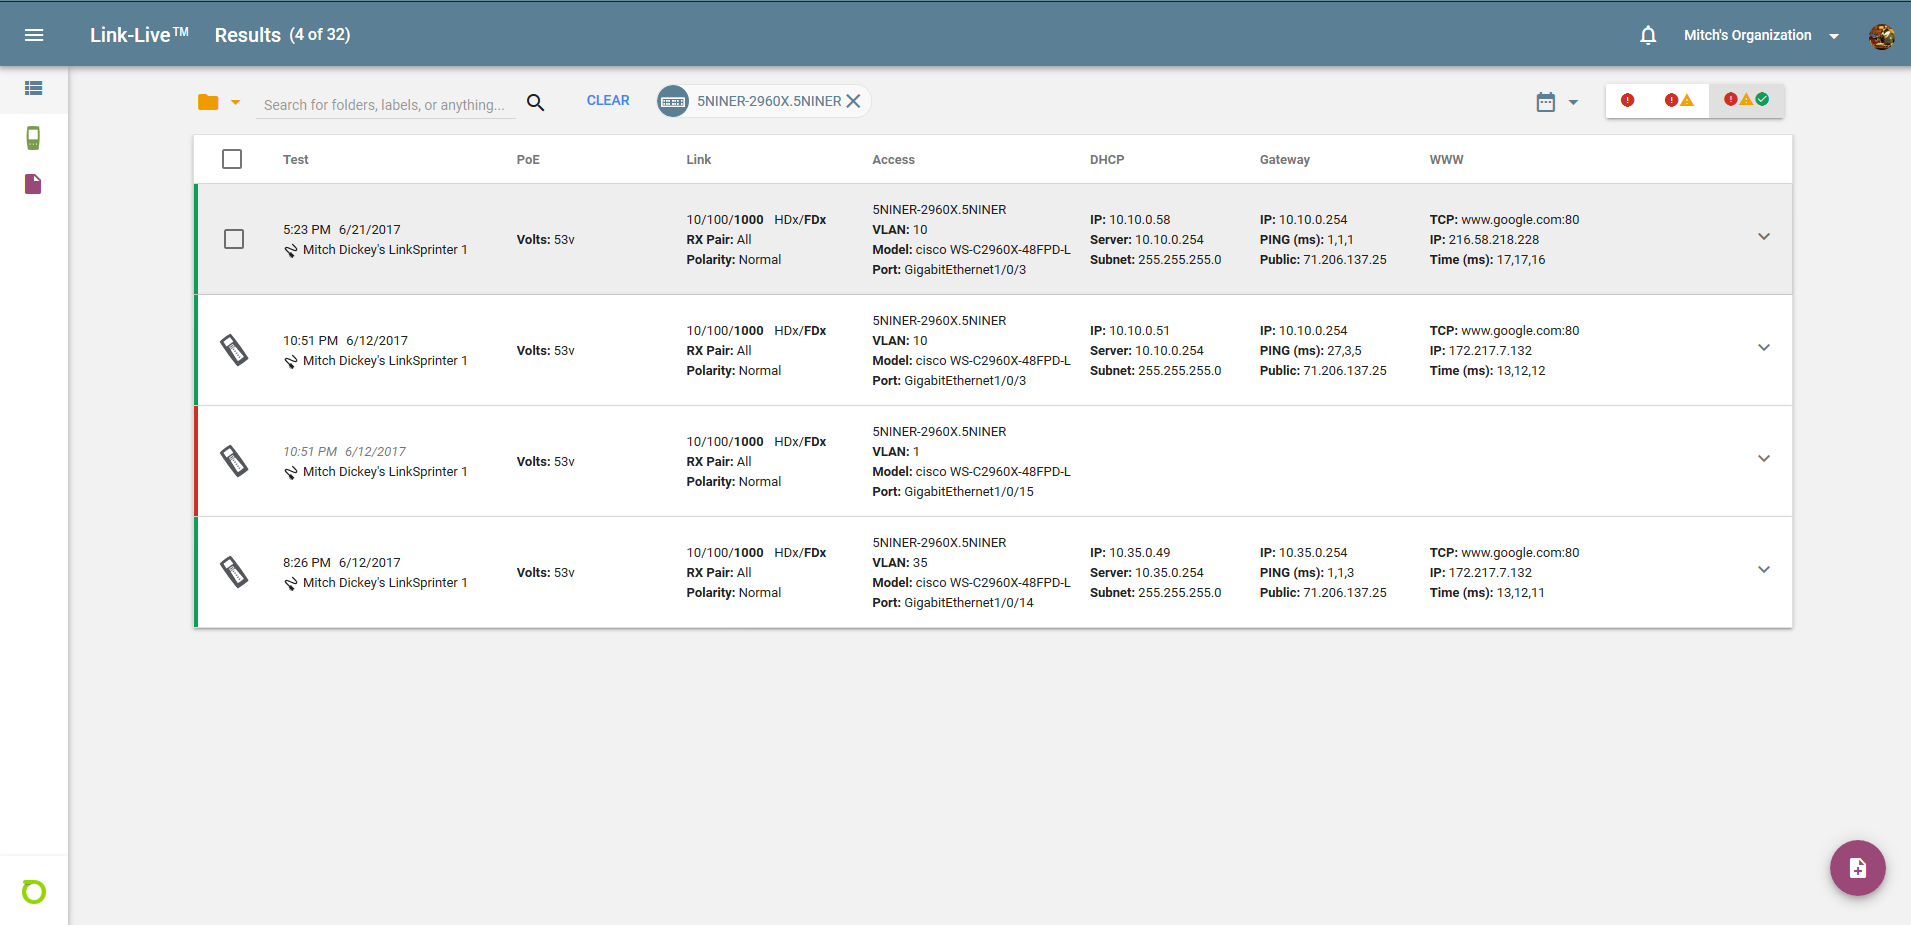This screenshot has height=925, width=1911.
Task: Click the search magnifier icon
Action: click(x=536, y=102)
